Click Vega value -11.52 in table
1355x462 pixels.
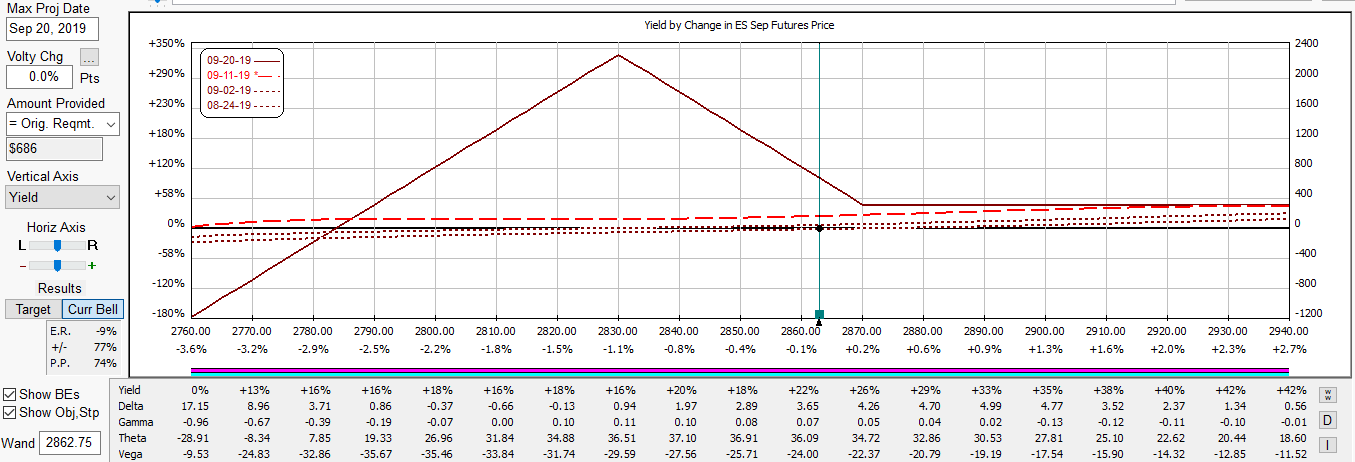(x=1289, y=454)
